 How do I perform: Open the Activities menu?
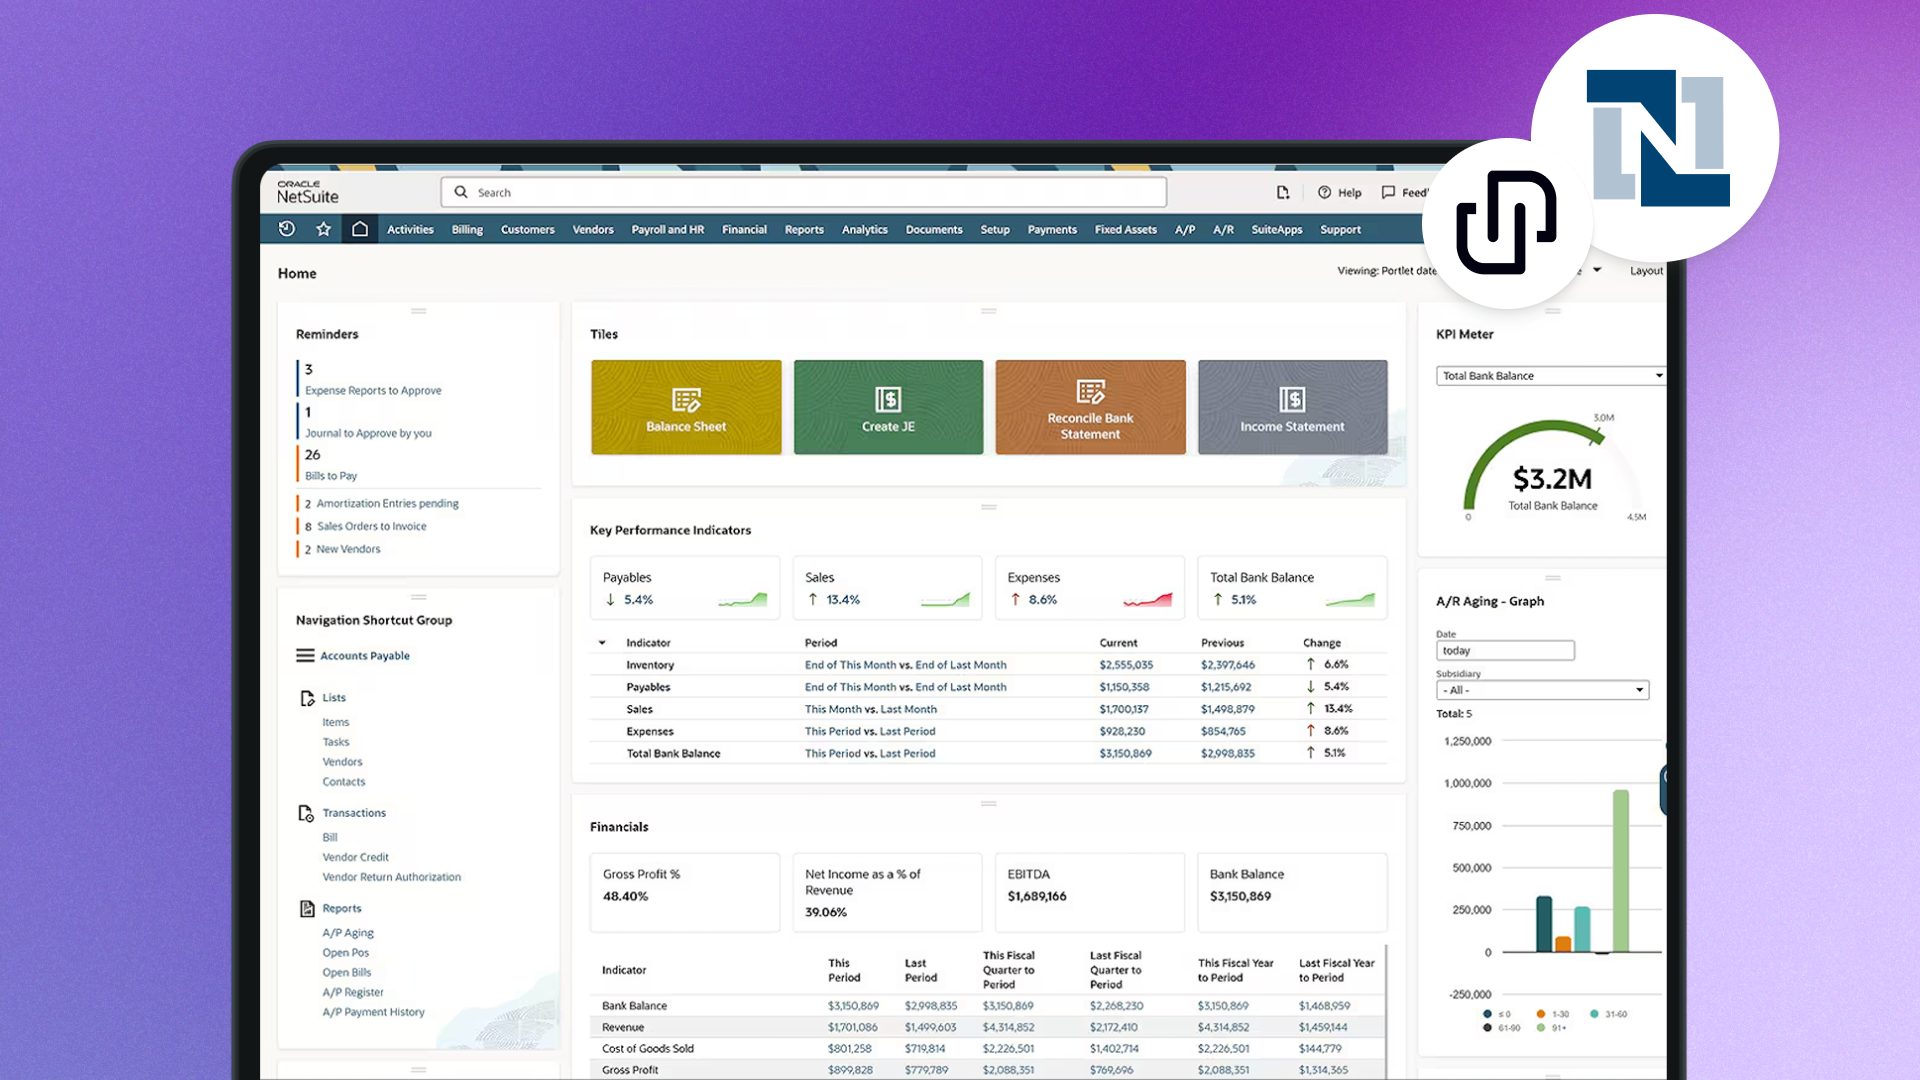[410, 230]
